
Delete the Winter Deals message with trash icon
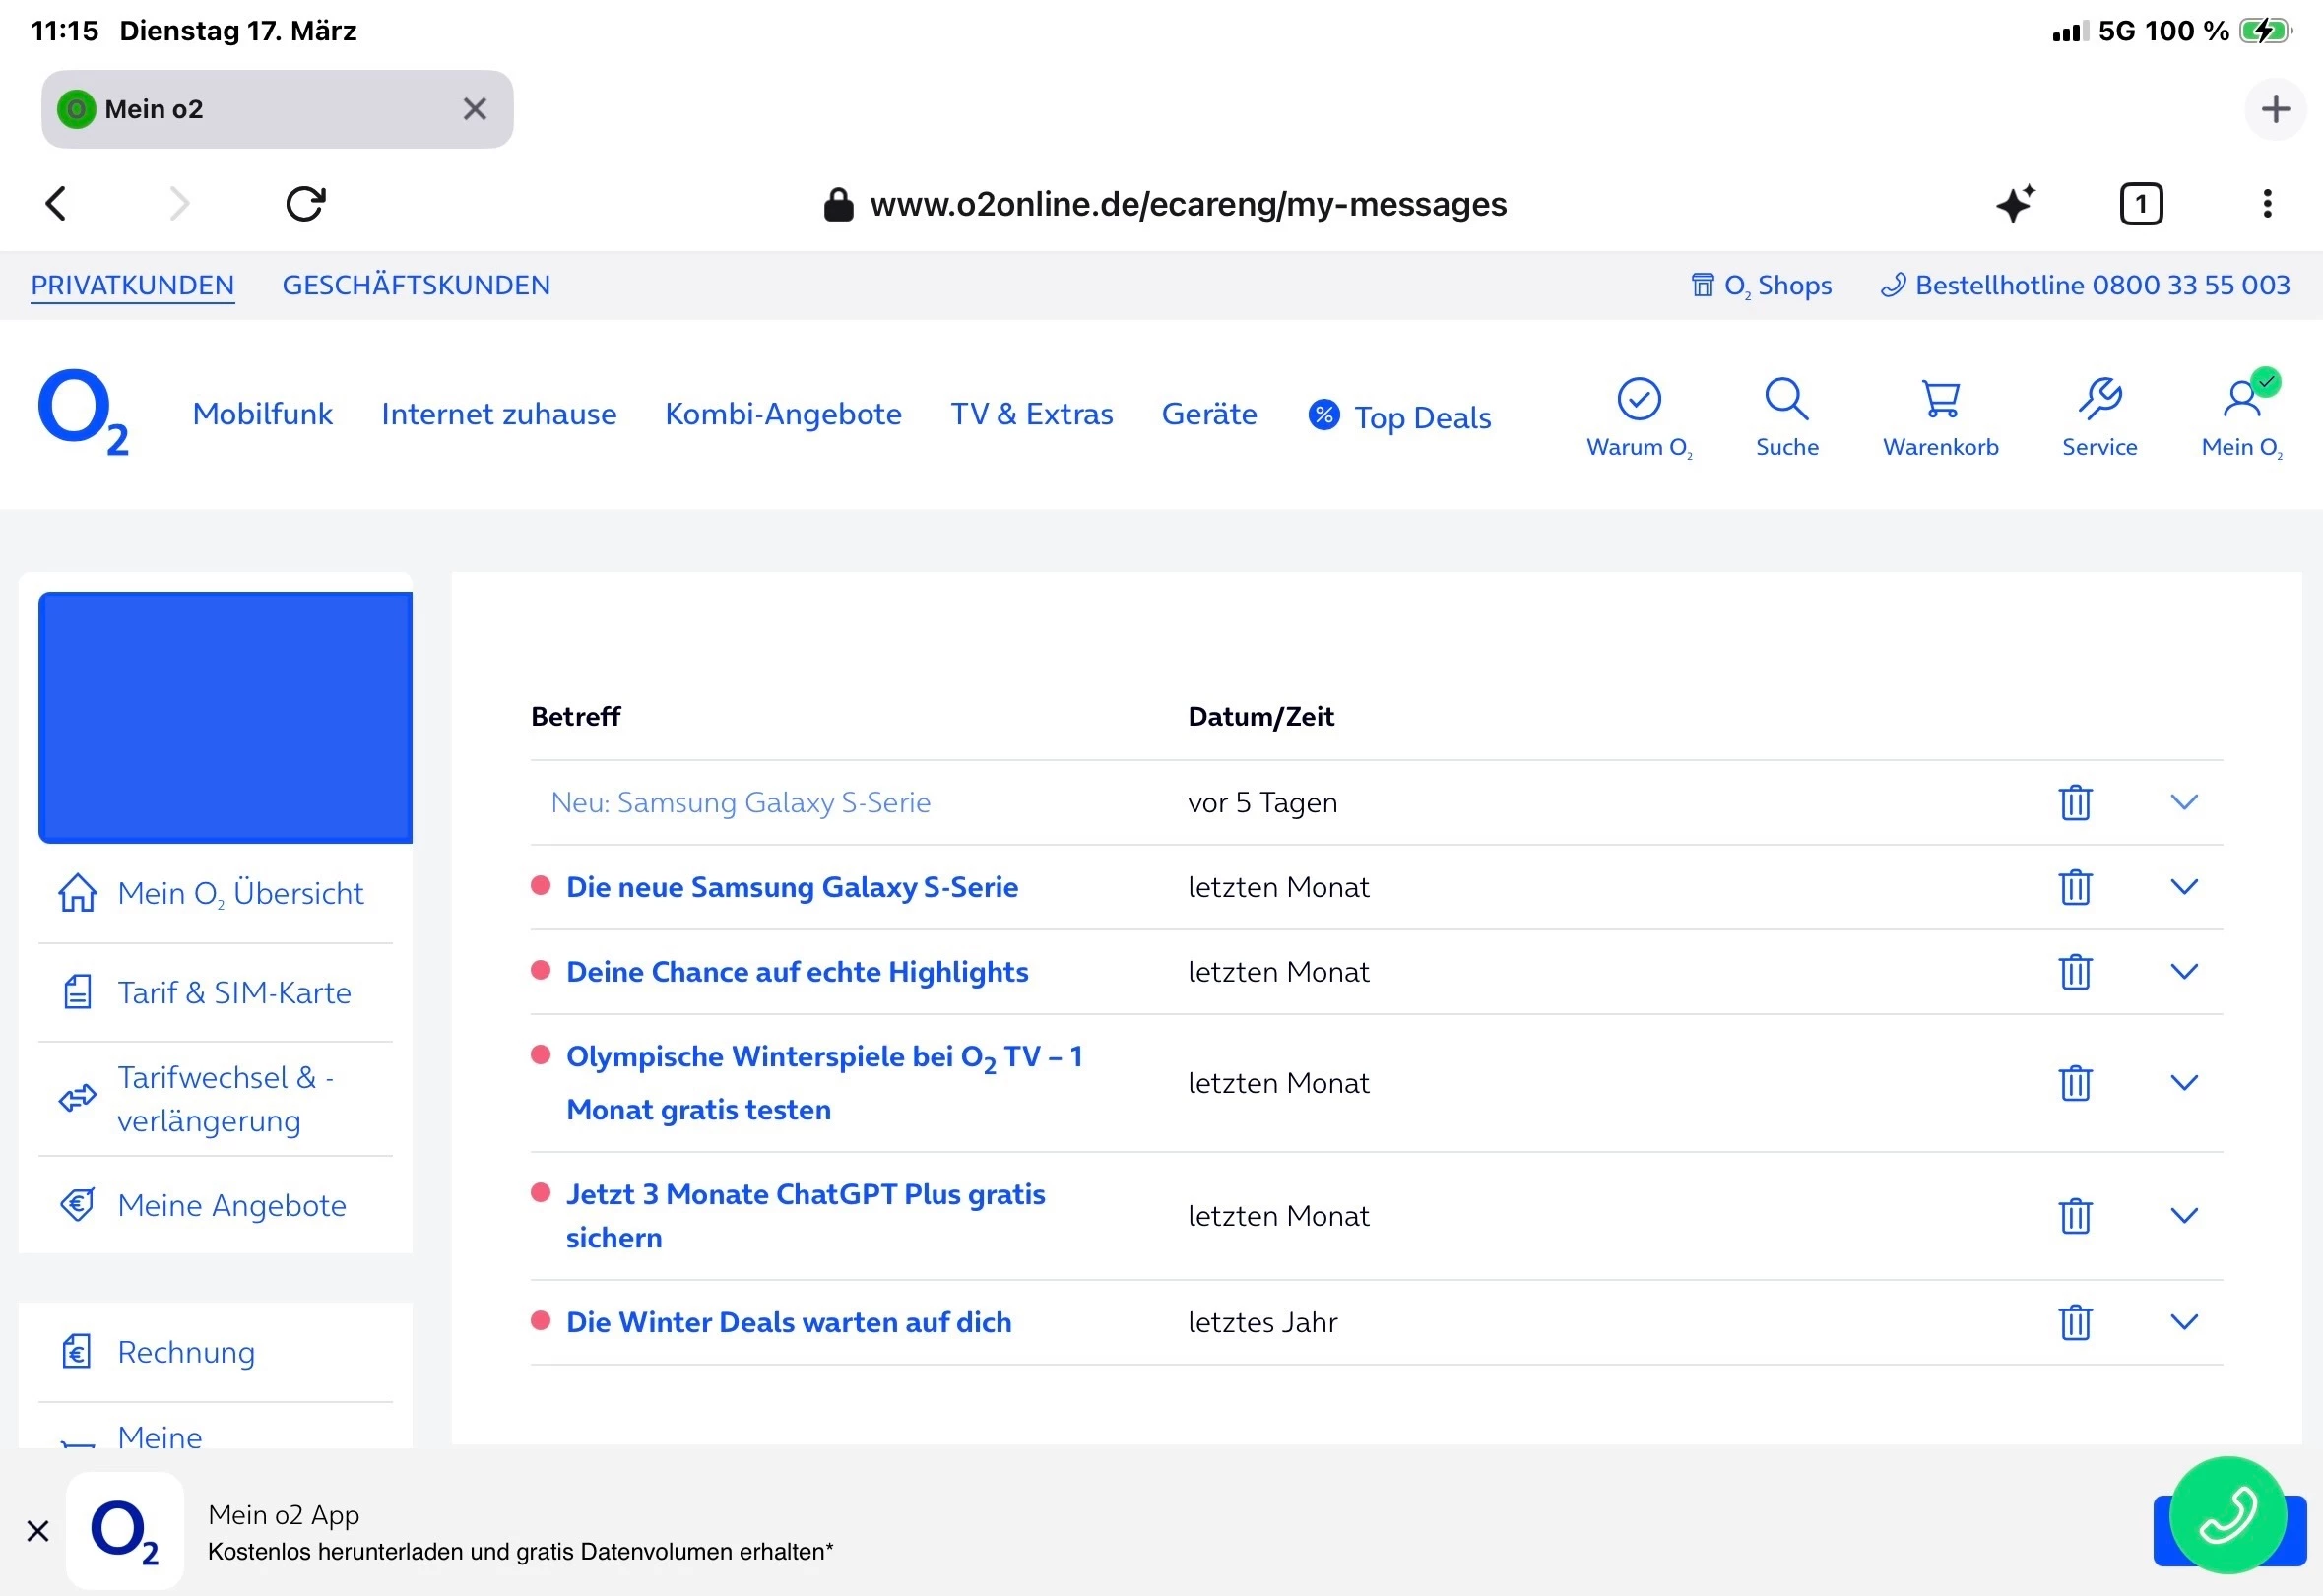point(2075,1322)
